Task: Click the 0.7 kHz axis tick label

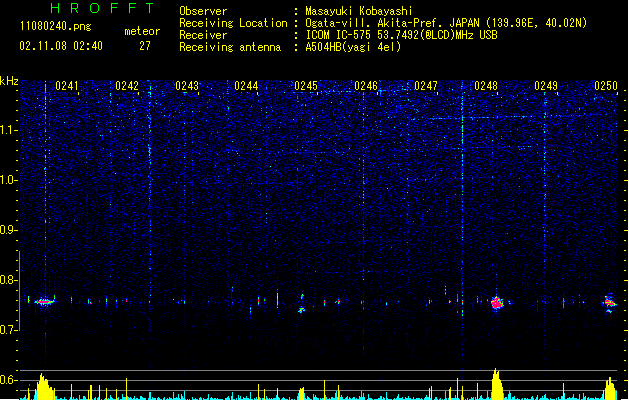Action: point(9,330)
